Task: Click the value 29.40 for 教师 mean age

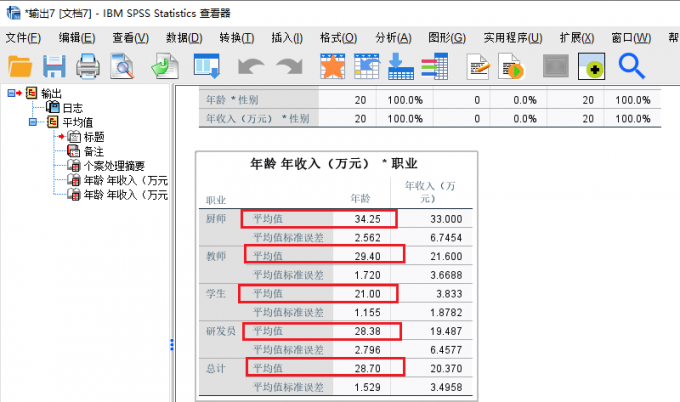Action: (x=367, y=256)
